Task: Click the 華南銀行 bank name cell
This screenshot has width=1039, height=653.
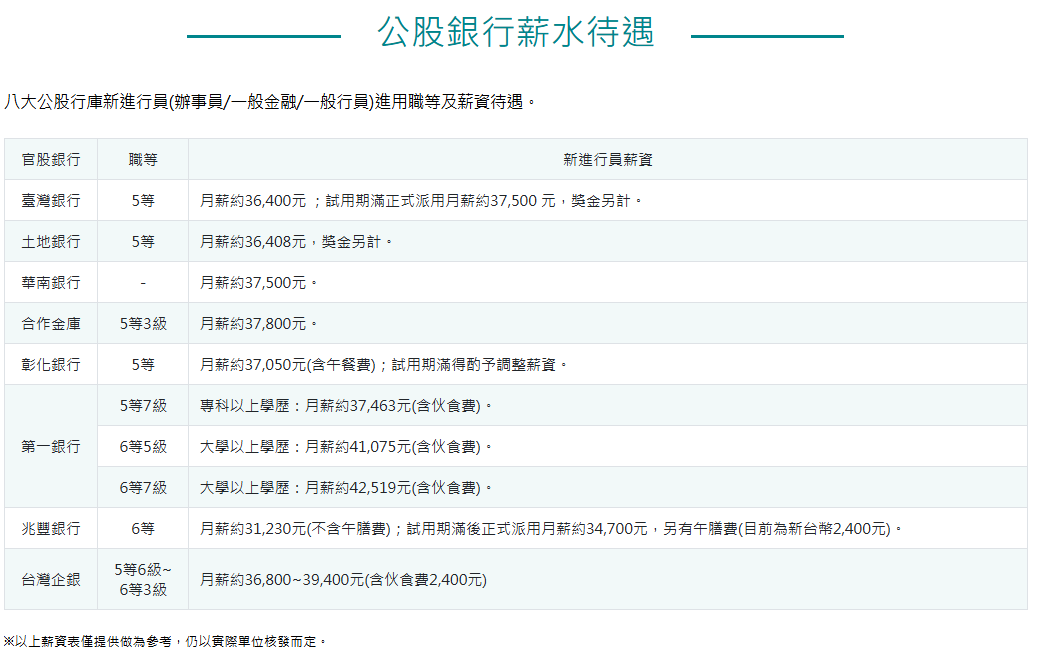Action: coord(51,283)
